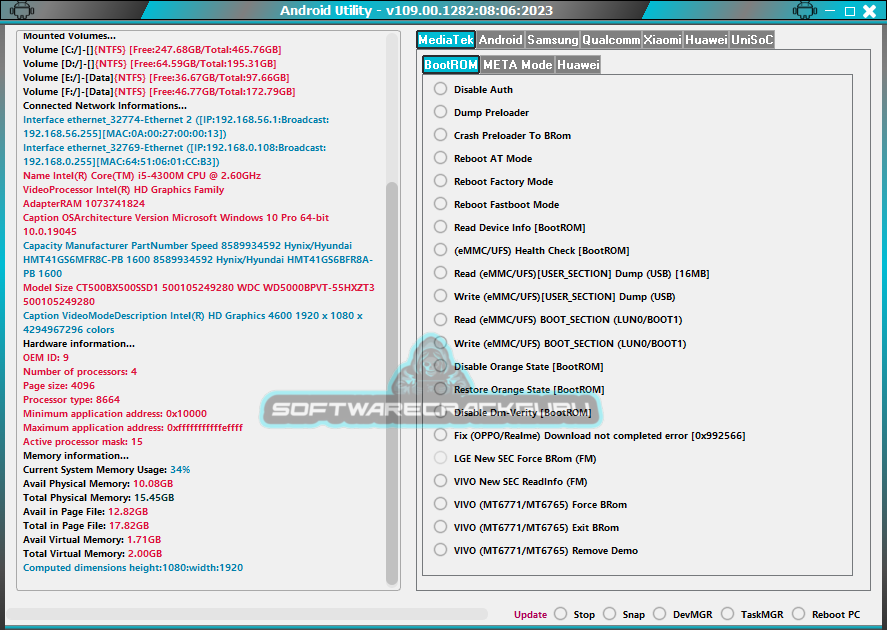Click the 'Hardware information...' heading
The height and width of the screenshot is (630, 887).
click(79, 344)
